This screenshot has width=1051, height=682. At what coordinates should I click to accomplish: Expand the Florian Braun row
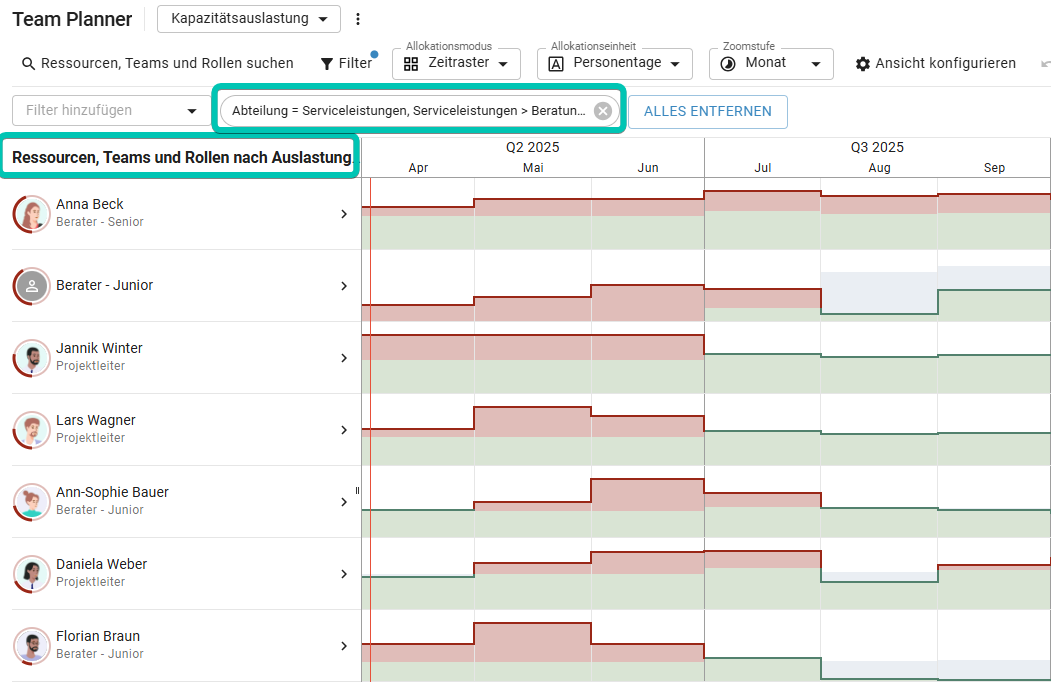pyautogui.click(x=344, y=646)
